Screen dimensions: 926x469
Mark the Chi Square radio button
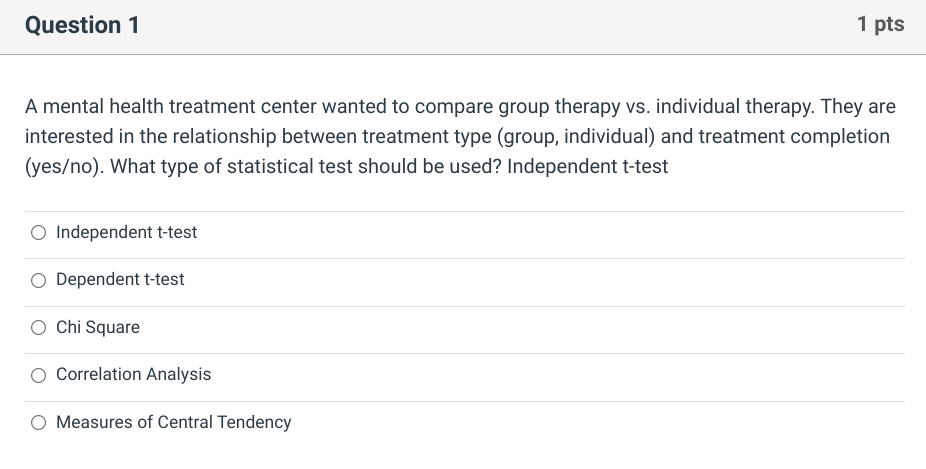tap(38, 328)
